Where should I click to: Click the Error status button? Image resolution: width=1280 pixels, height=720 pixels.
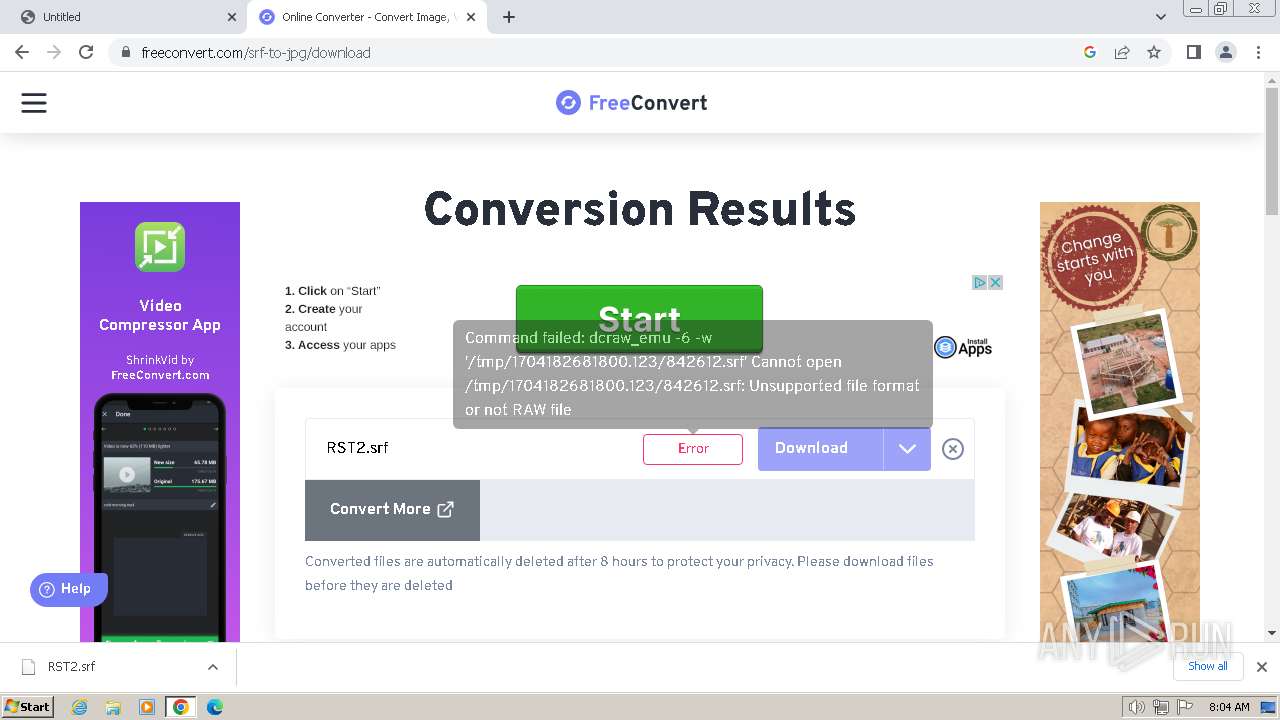coord(693,449)
